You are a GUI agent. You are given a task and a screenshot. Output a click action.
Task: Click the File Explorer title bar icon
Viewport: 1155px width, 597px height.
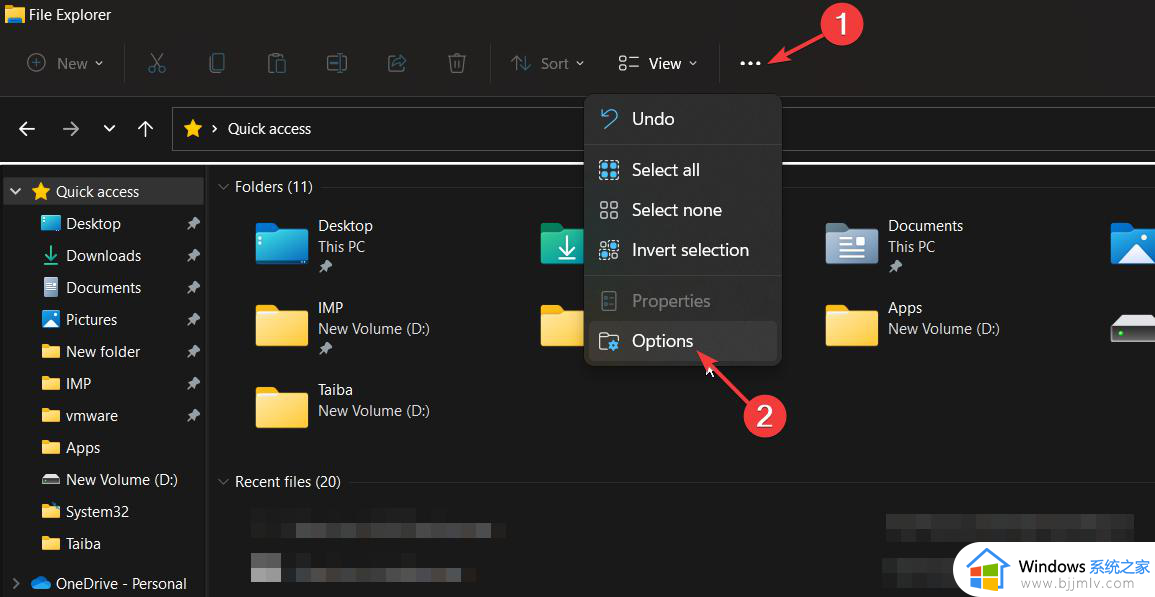pos(15,14)
